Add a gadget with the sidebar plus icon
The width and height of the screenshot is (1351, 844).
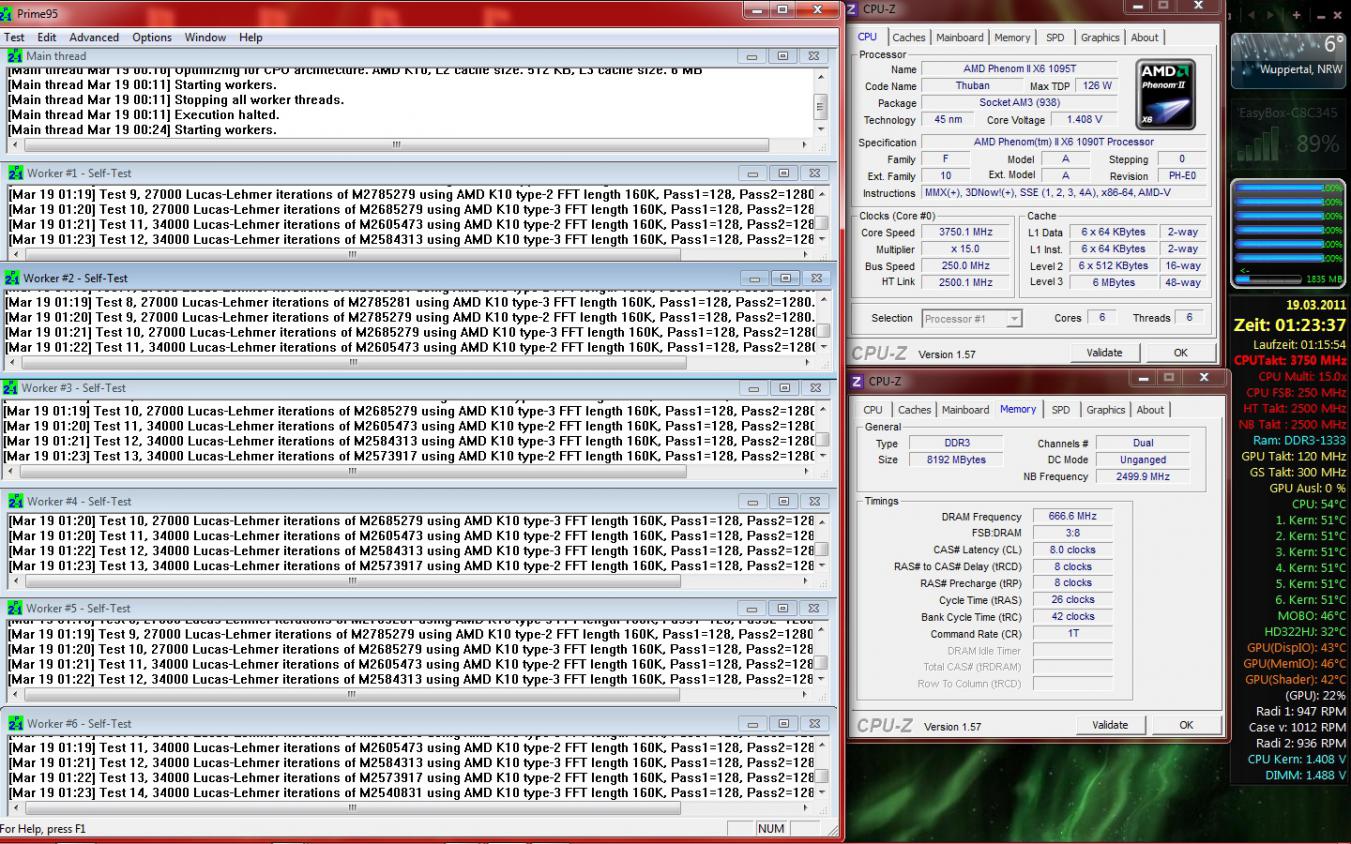point(1296,16)
